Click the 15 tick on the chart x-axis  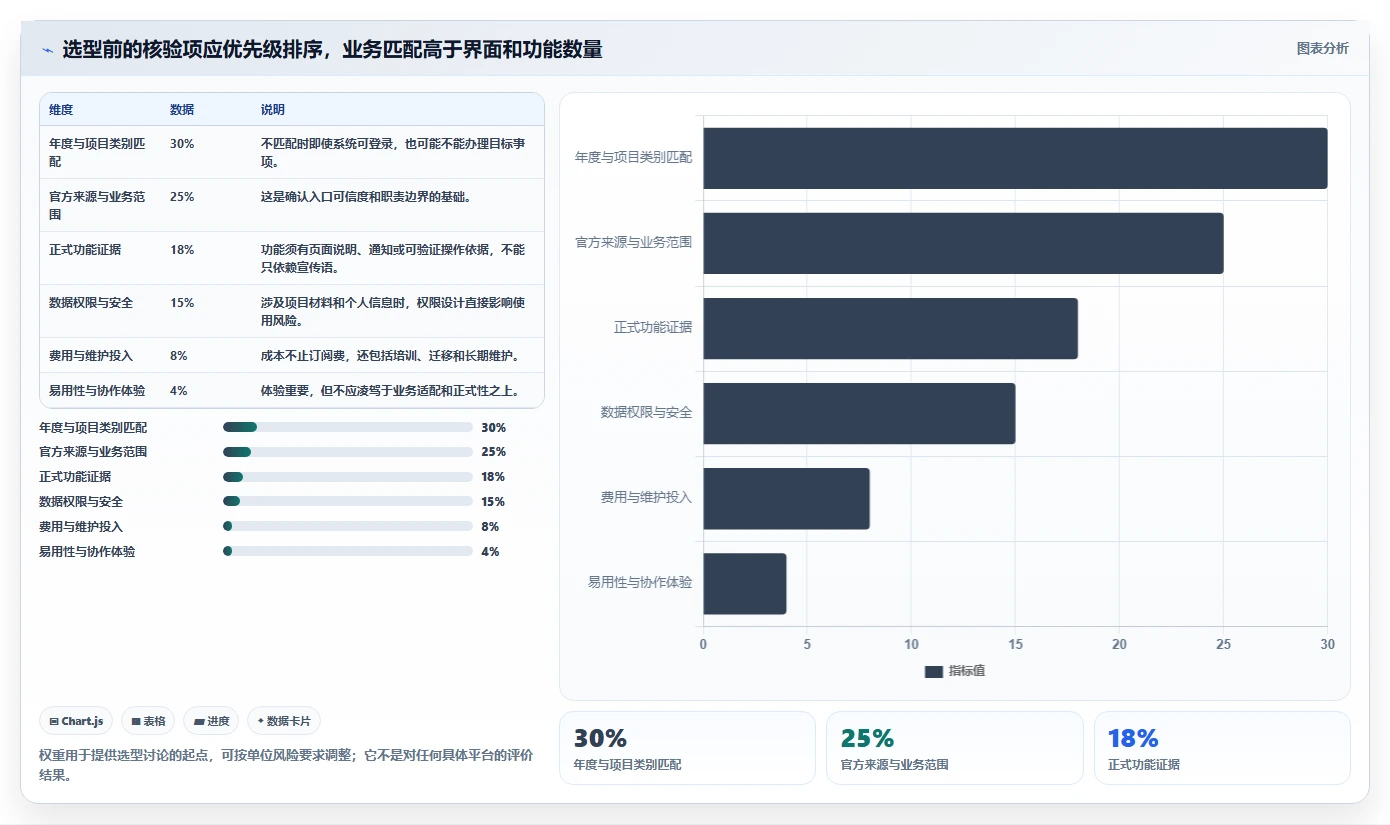click(x=1015, y=645)
